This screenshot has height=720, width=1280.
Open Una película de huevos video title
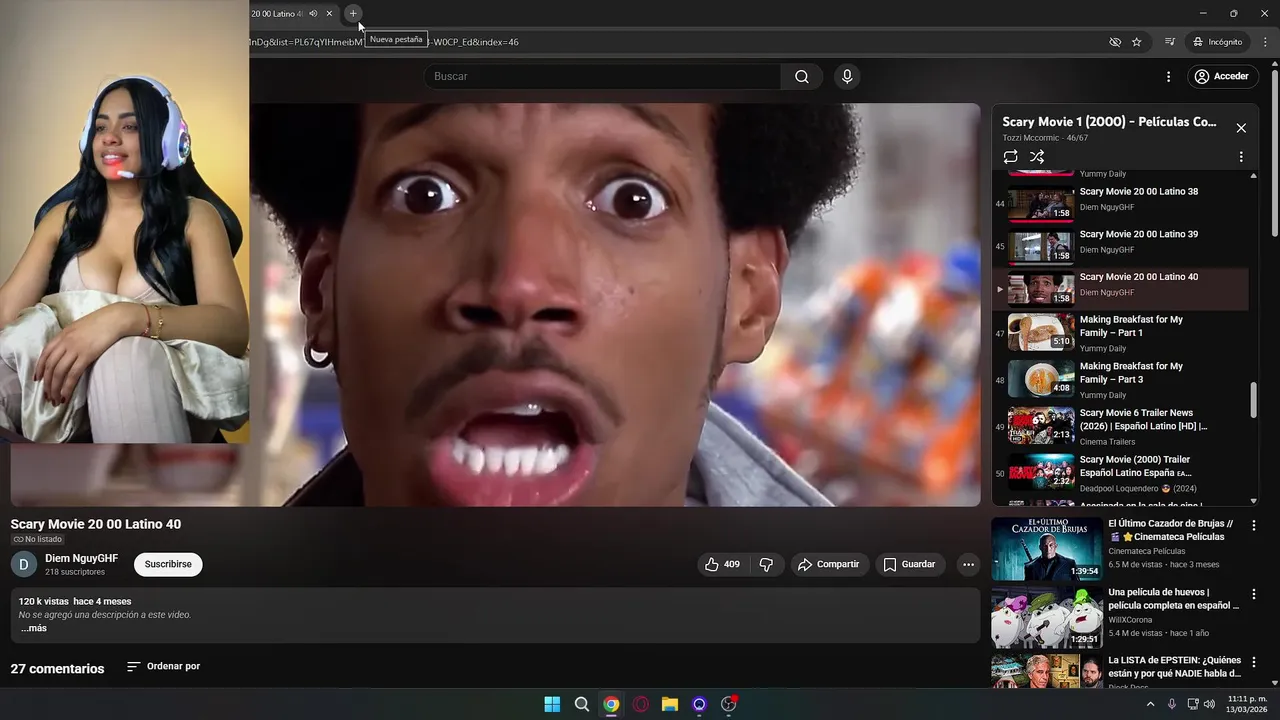tap(1173, 598)
